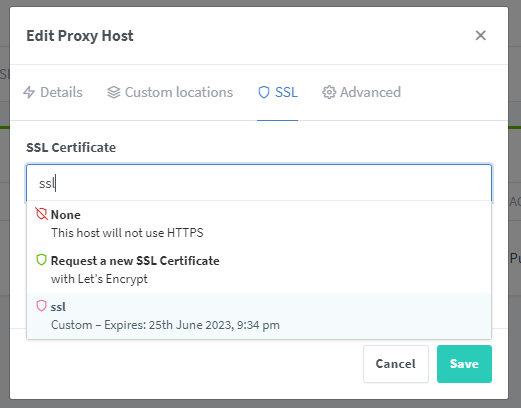Open the Advanced tab
This screenshot has height=408, width=521.
(361, 92)
